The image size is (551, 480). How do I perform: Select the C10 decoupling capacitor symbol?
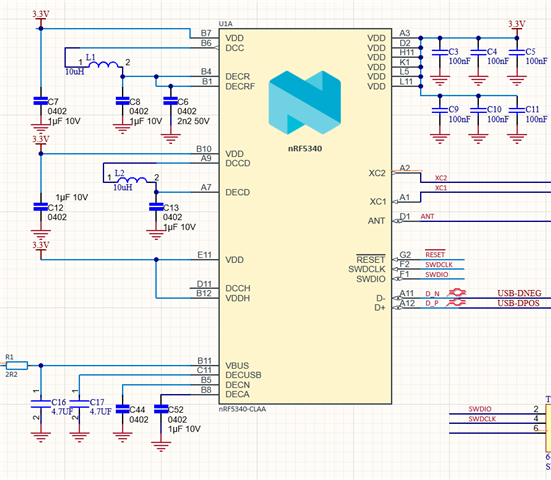[478, 110]
